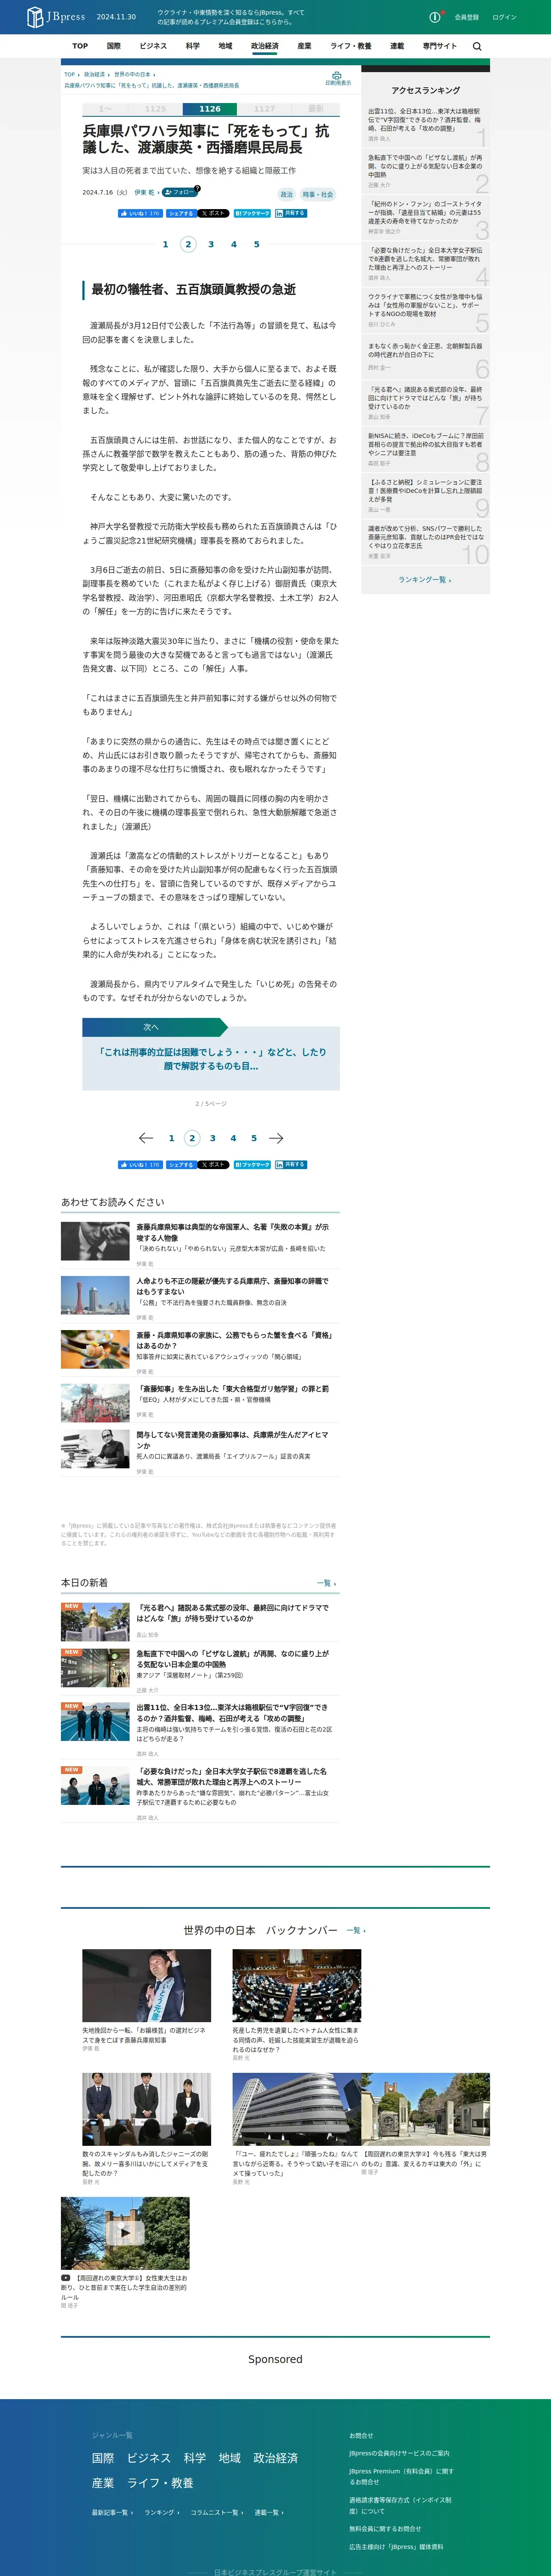Screen dimensions: 551x2576
Task: Open 最新記事一覧 in the footer
Action: (112, 2512)
